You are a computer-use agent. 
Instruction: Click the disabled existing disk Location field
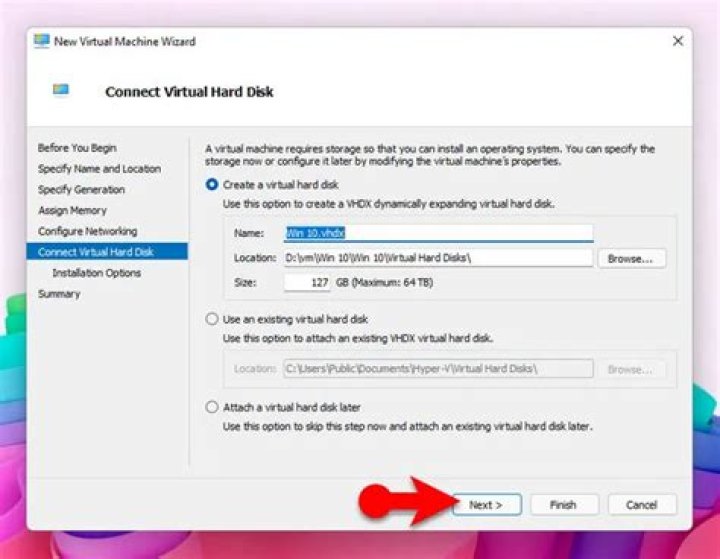tap(439, 369)
